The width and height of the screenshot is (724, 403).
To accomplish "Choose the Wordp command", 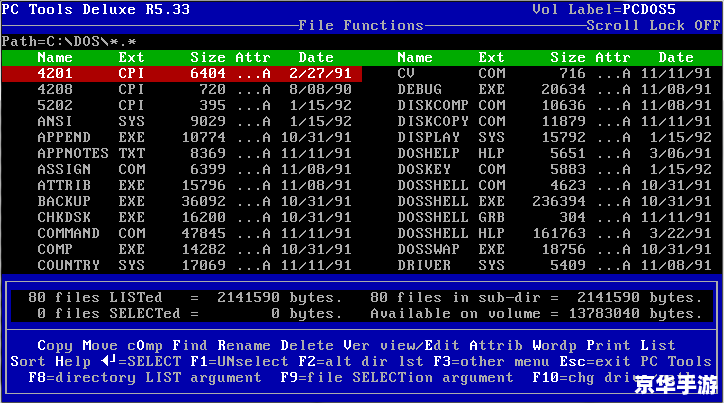I will point(555,346).
